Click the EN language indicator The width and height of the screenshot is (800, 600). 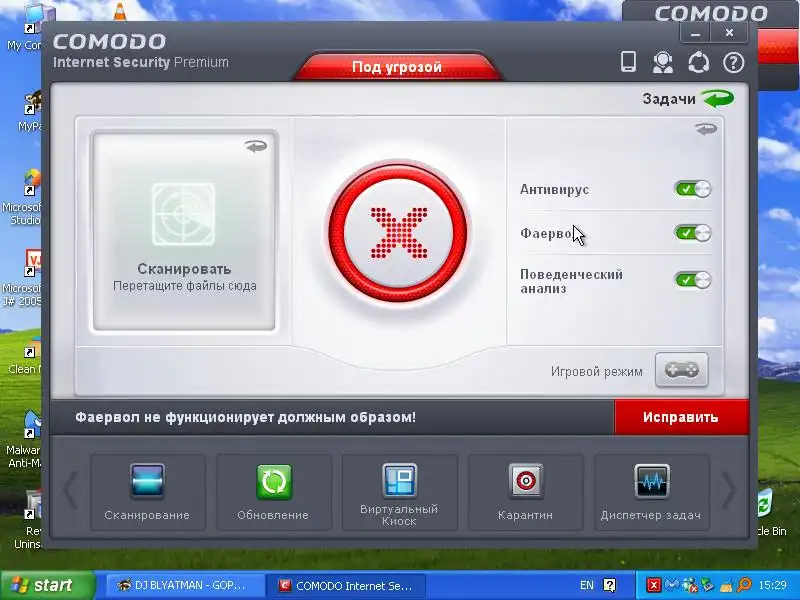coord(587,585)
